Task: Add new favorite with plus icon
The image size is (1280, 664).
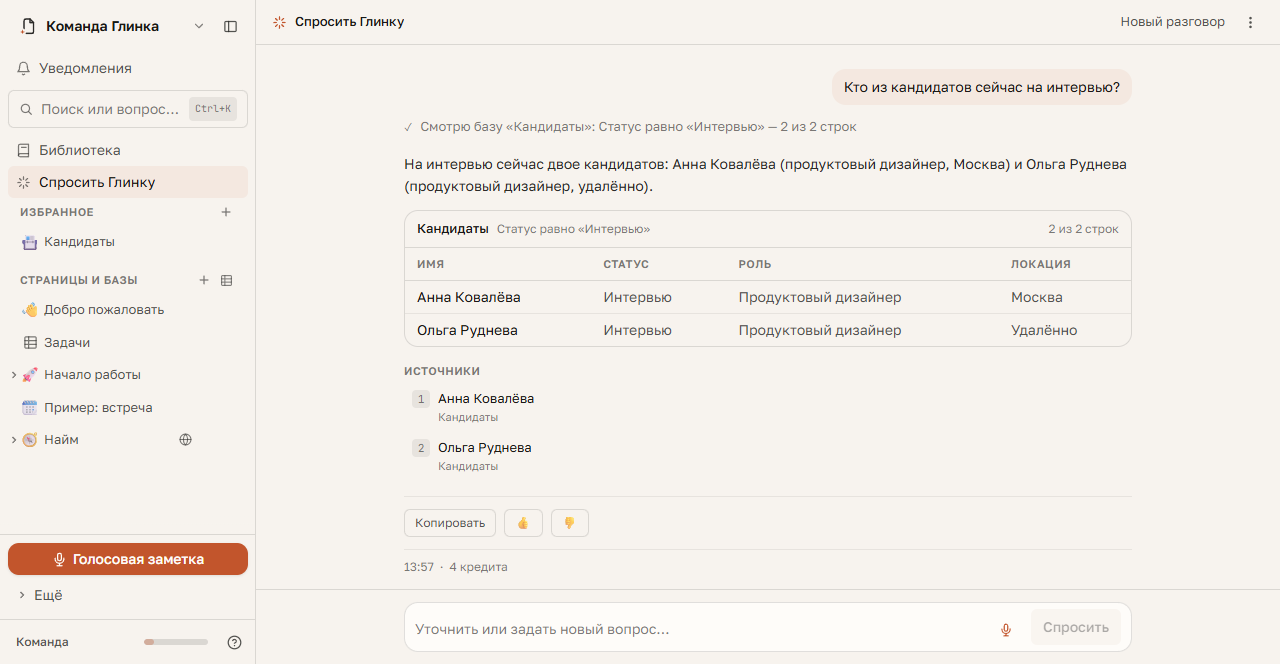Action: (x=226, y=212)
